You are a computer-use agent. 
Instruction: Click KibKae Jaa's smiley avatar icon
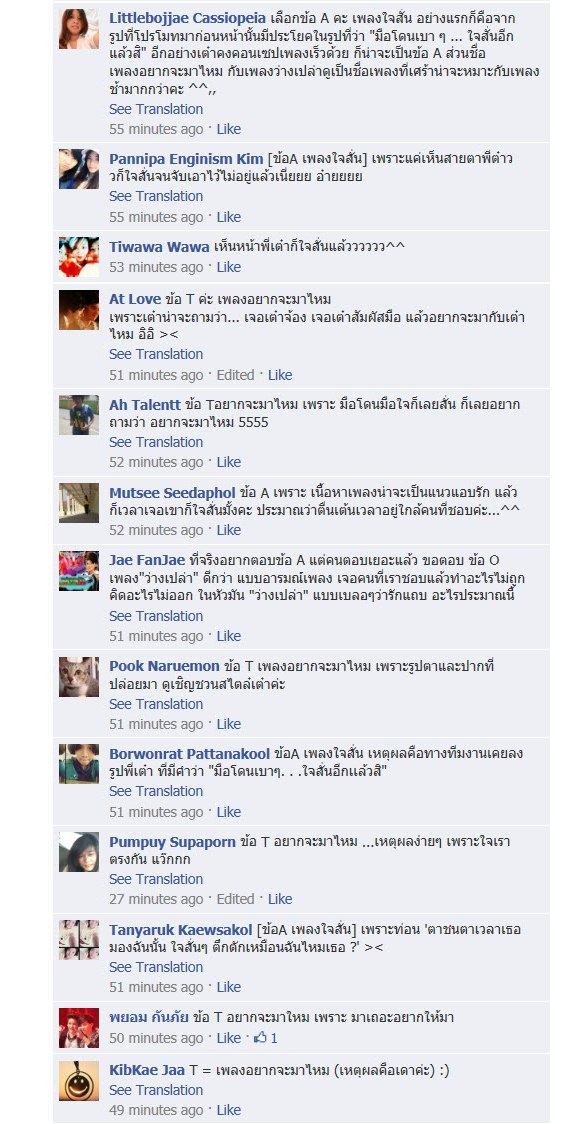pyautogui.click(x=79, y=1081)
